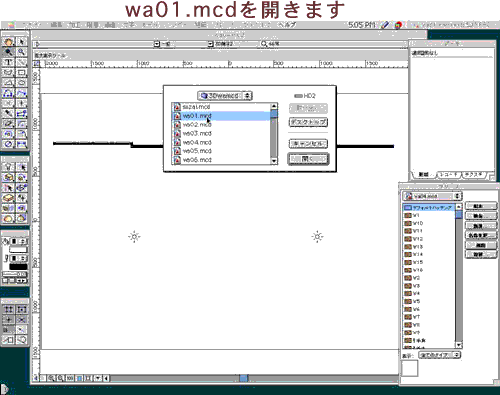Select the light bulb tool in 3D palette
The width and height of the screenshot is (500, 395).
coord(8,167)
